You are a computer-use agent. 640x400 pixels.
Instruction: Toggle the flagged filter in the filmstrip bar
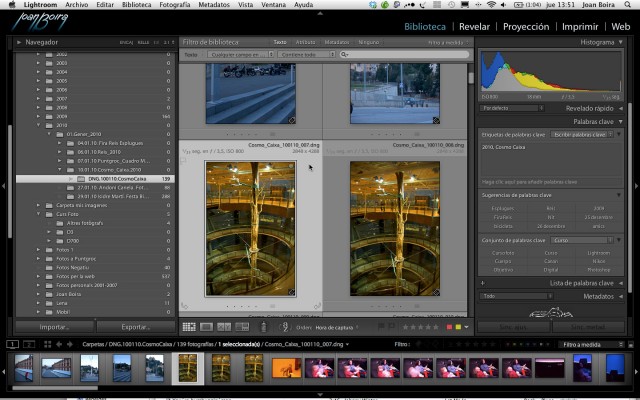point(419,344)
